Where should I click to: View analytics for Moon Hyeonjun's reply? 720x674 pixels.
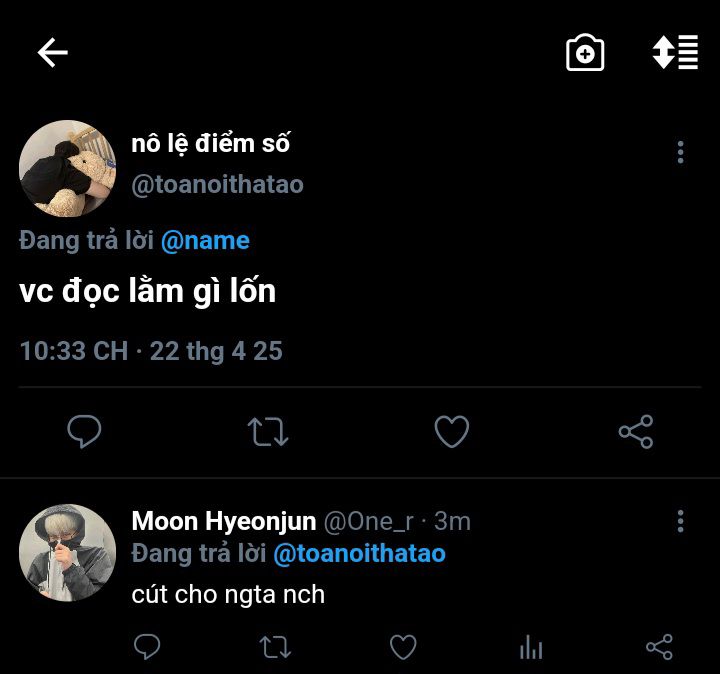[531, 648]
